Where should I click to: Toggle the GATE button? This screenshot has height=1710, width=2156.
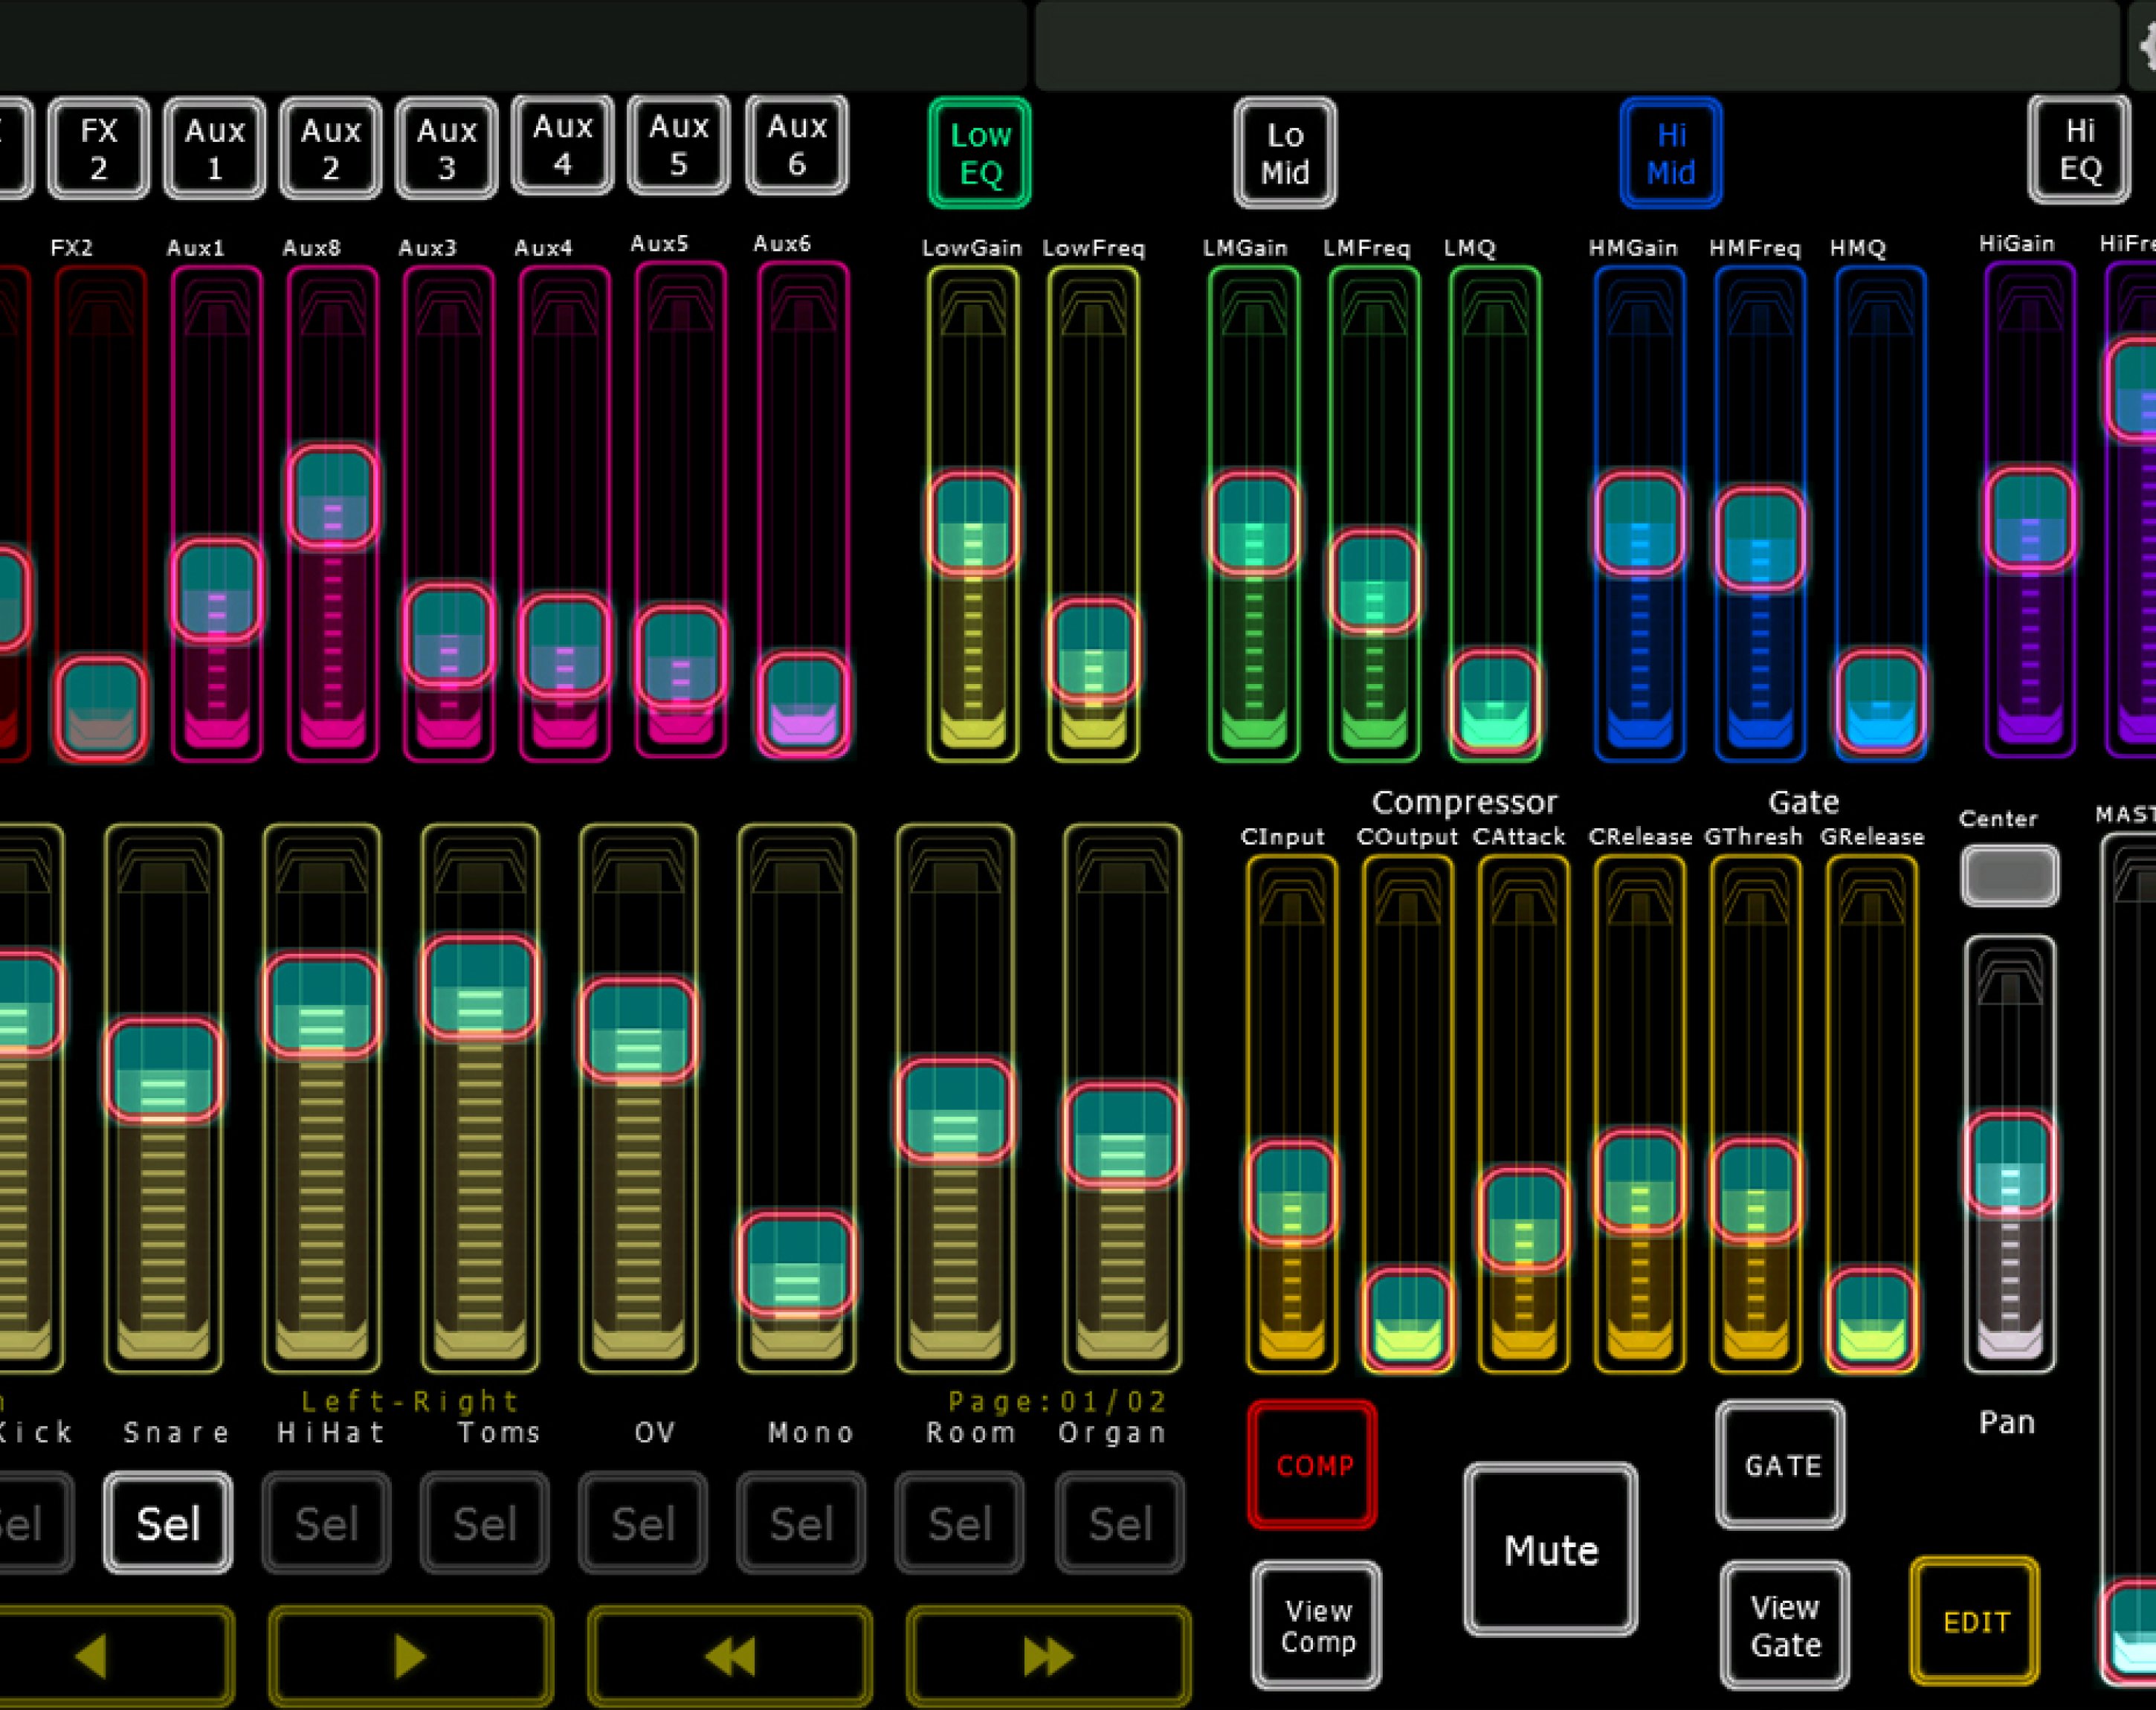point(1781,1465)
